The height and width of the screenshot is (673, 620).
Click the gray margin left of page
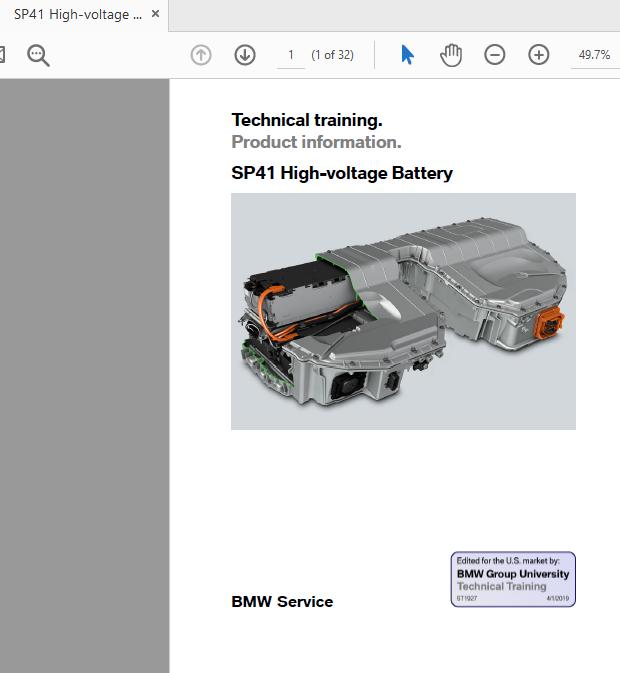coord(84,375)
